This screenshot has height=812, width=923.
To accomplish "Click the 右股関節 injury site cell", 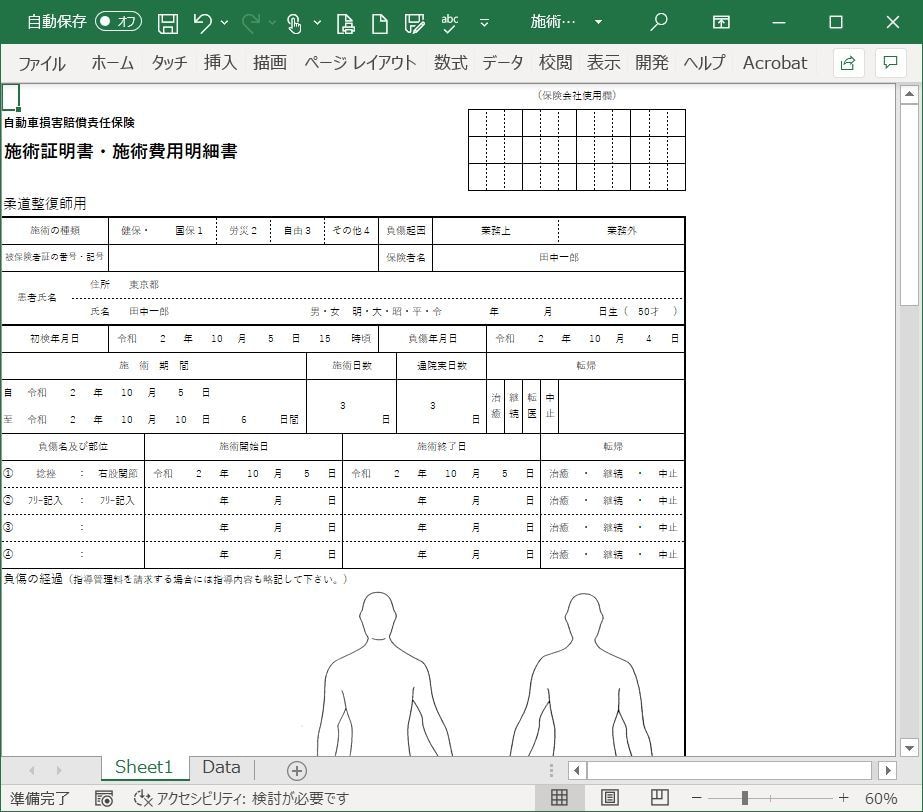I will click(118, 473).
